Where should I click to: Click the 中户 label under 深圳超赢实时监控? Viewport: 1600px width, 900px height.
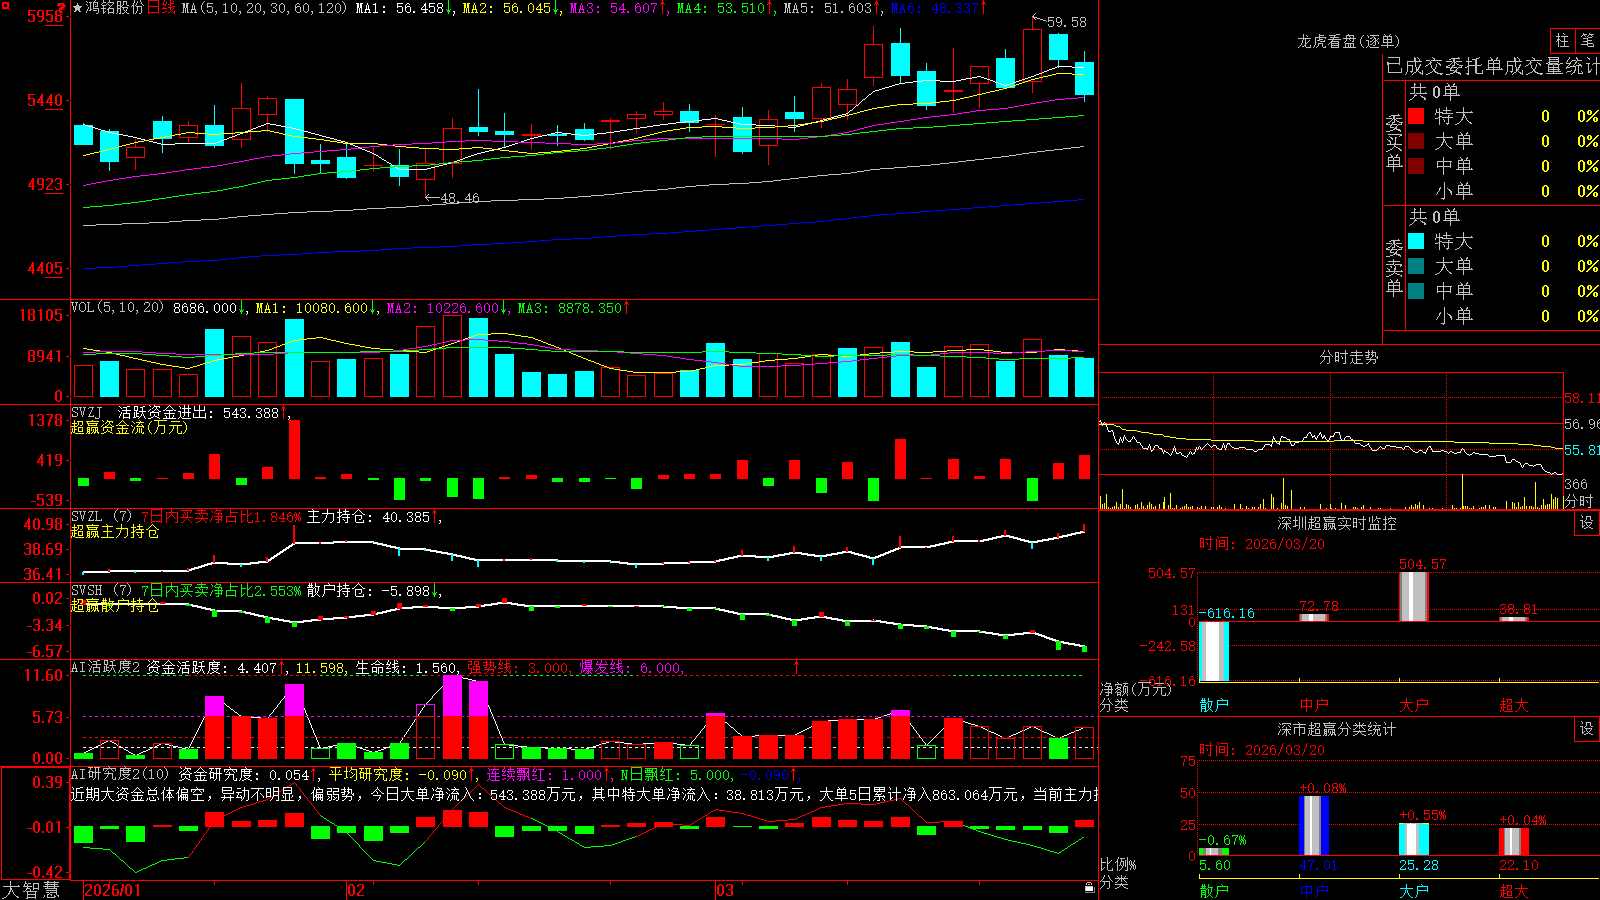click(x=1314, y=705)
